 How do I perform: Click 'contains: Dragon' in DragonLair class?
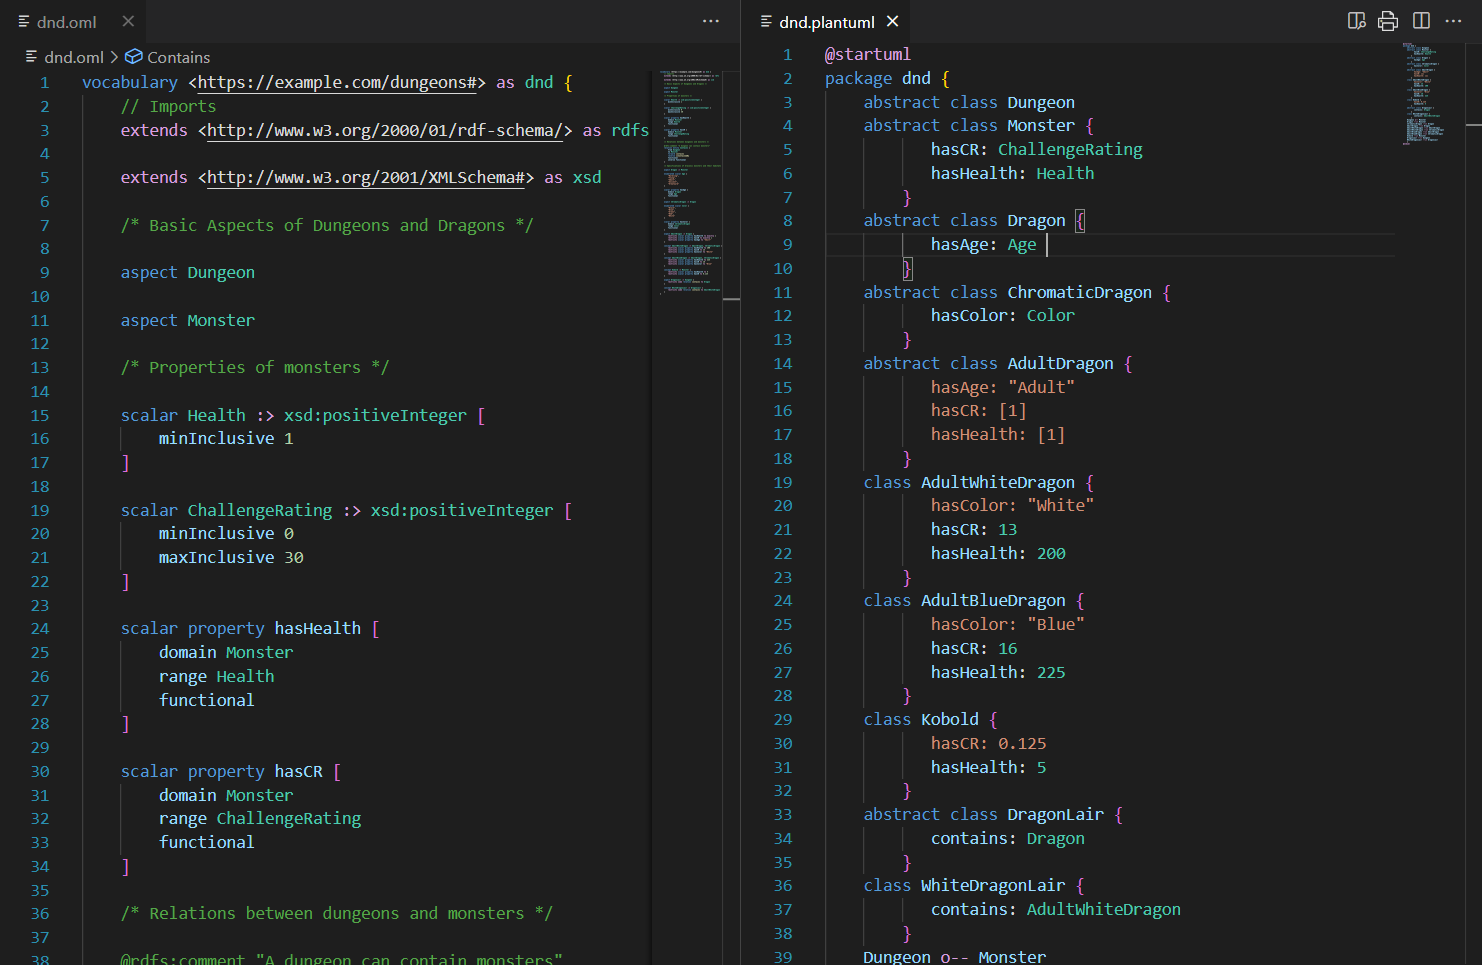coord(1008,838)
